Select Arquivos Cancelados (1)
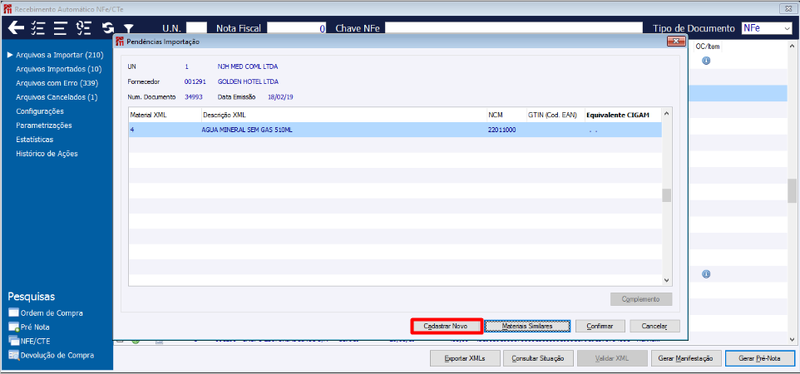The image size is (800, 374). click(56, 97)
